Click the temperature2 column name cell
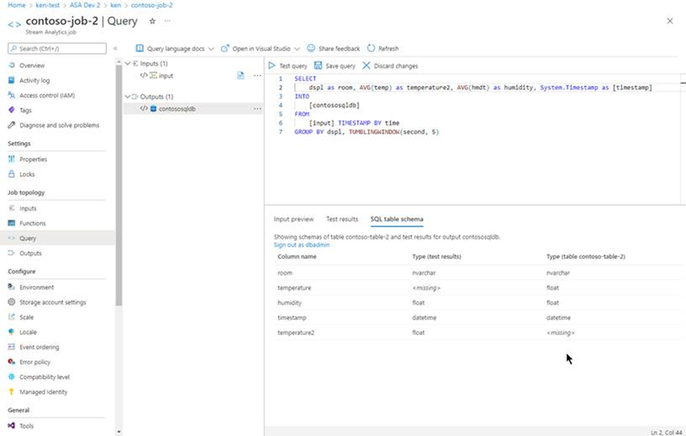Screen dimensions: 686x436 coord(296,332)
